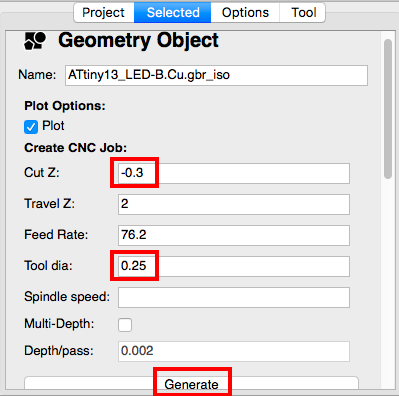
Task: Uncheck the Plot checkbox
Action: pyautogui.click(x=31, y=127)
